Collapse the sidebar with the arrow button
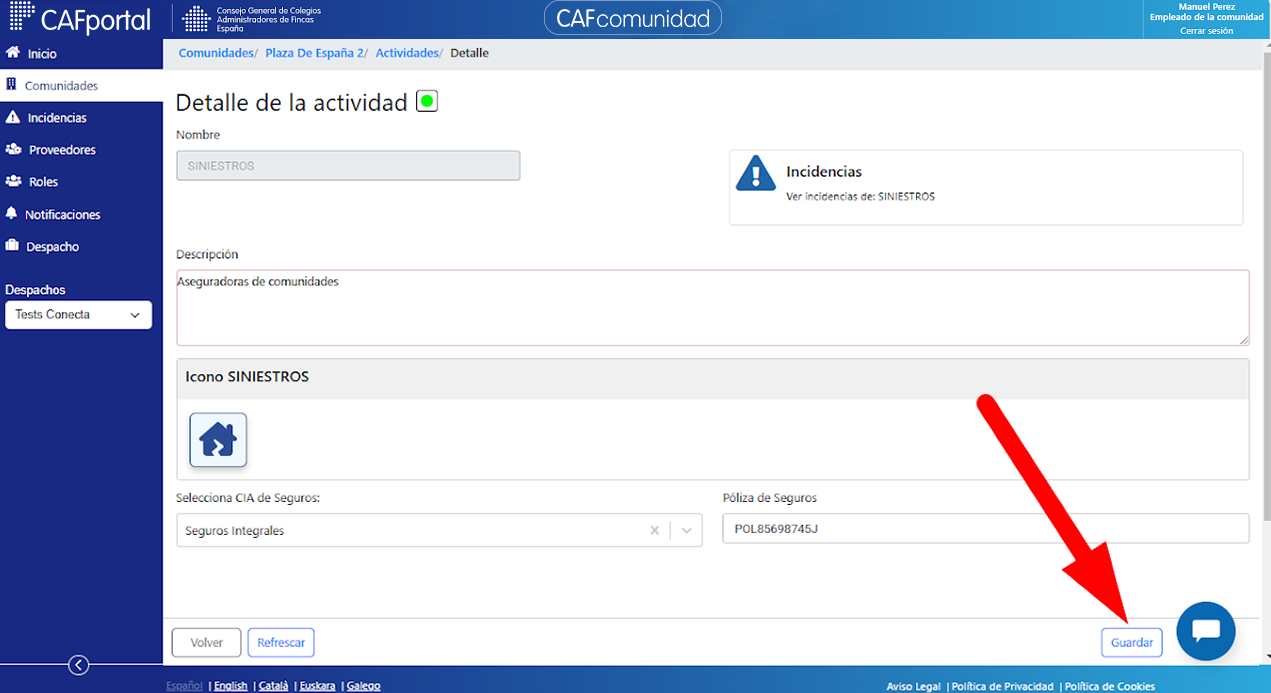The image size is (1271, 693). [x=78, y=665]
